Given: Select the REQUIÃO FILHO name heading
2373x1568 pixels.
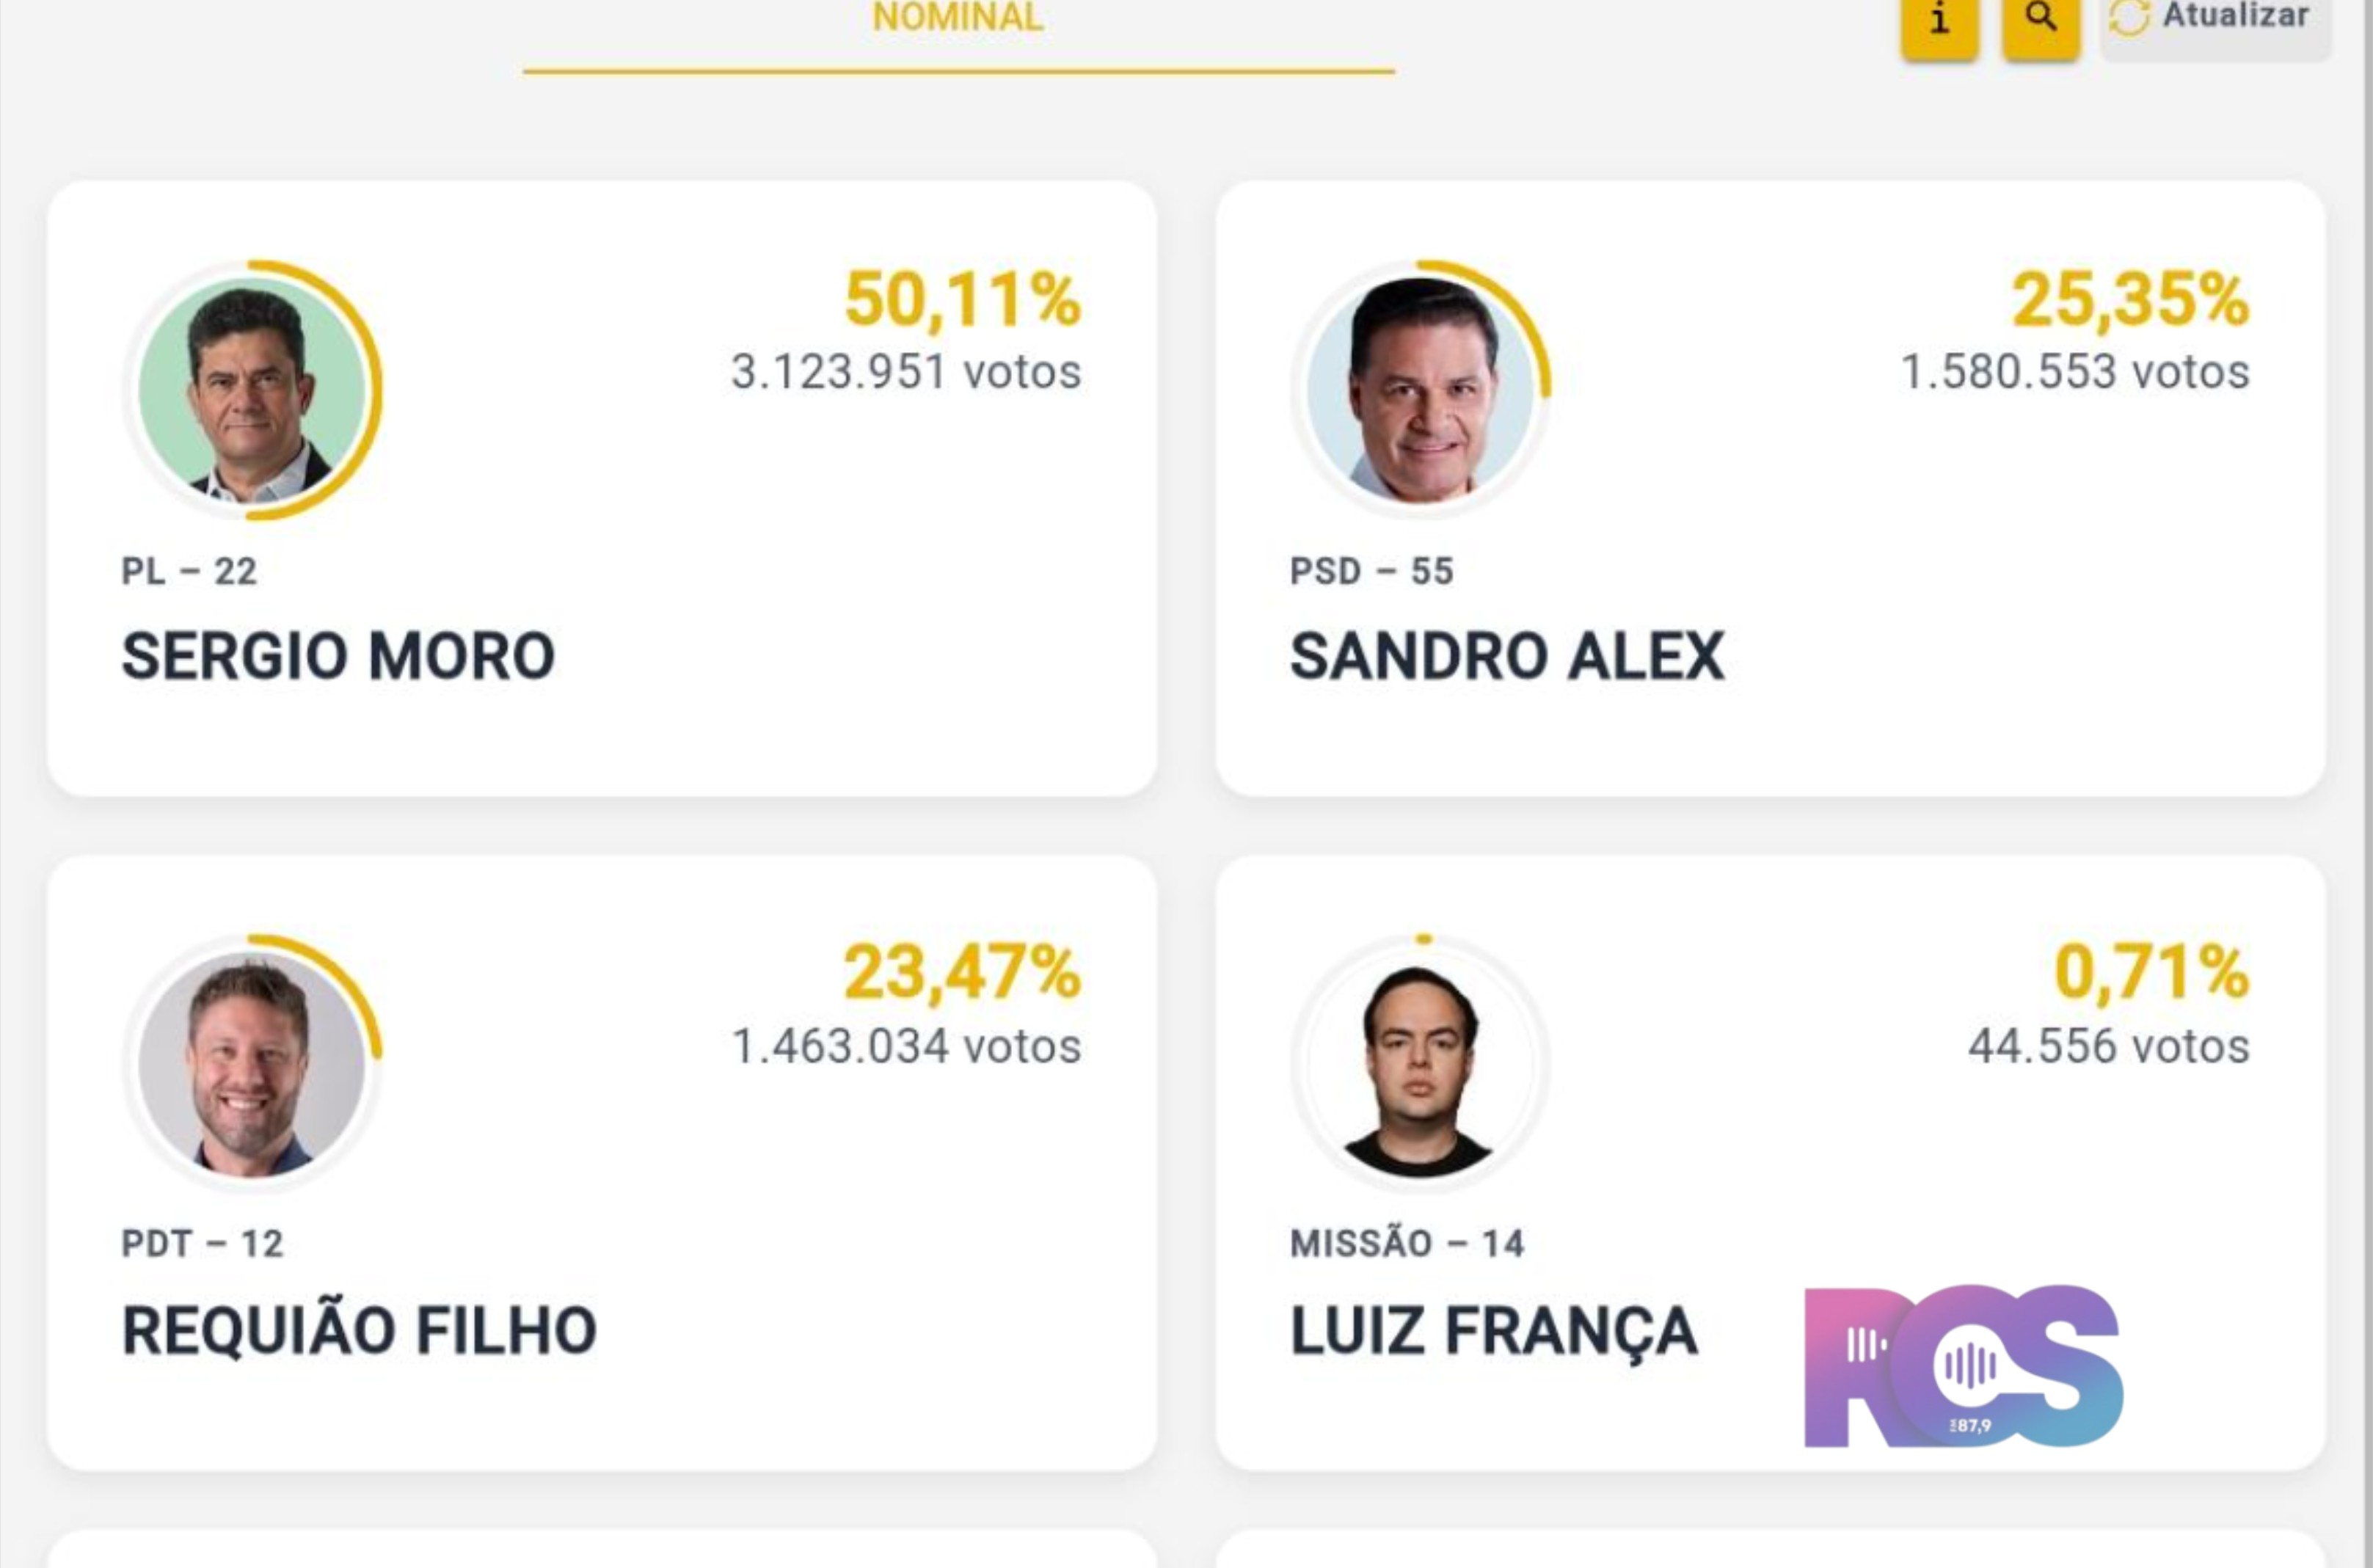Looking at the screenshot, I should 359,1330.
